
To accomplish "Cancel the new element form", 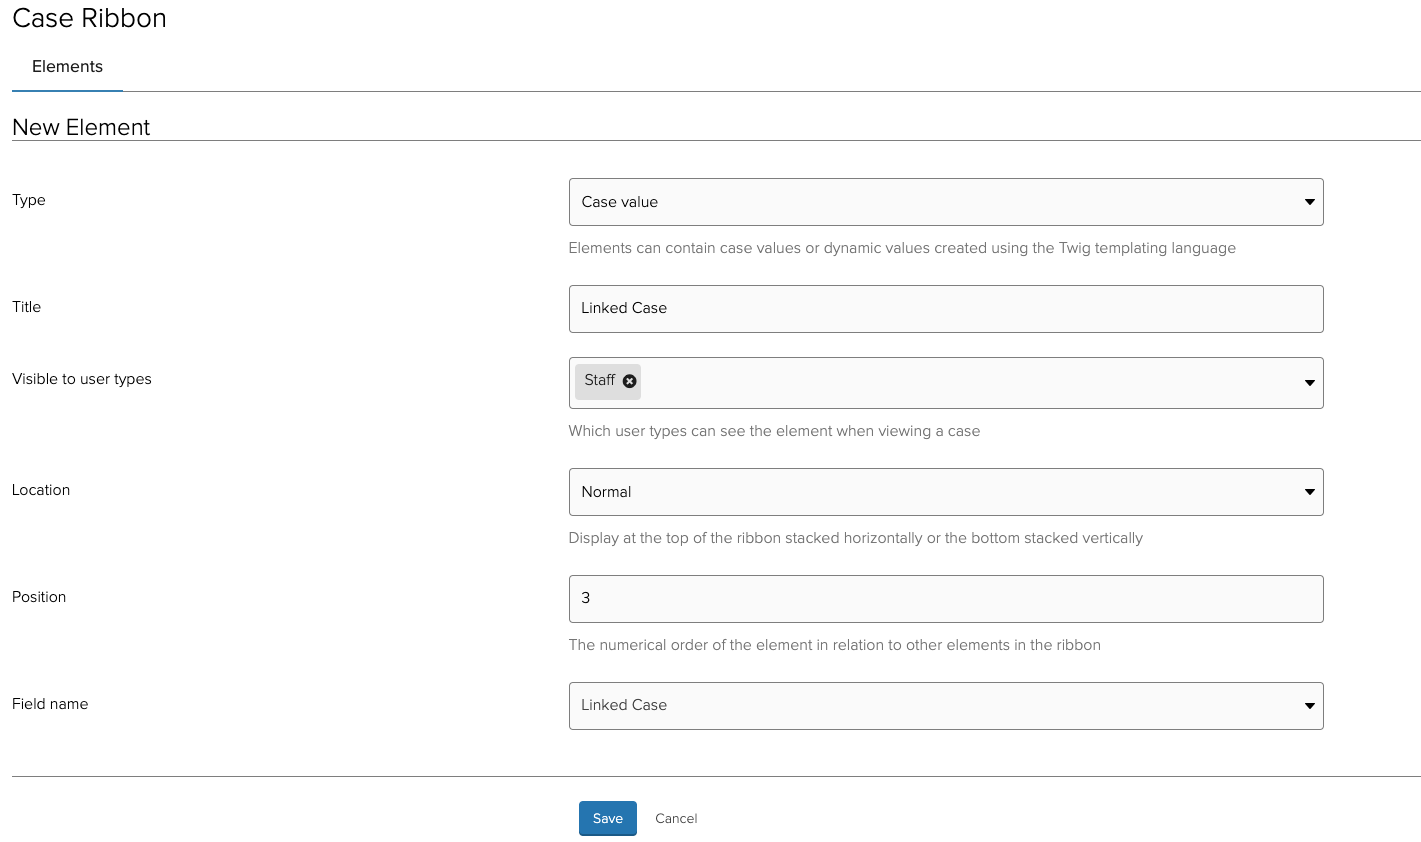I will point(676,818).
